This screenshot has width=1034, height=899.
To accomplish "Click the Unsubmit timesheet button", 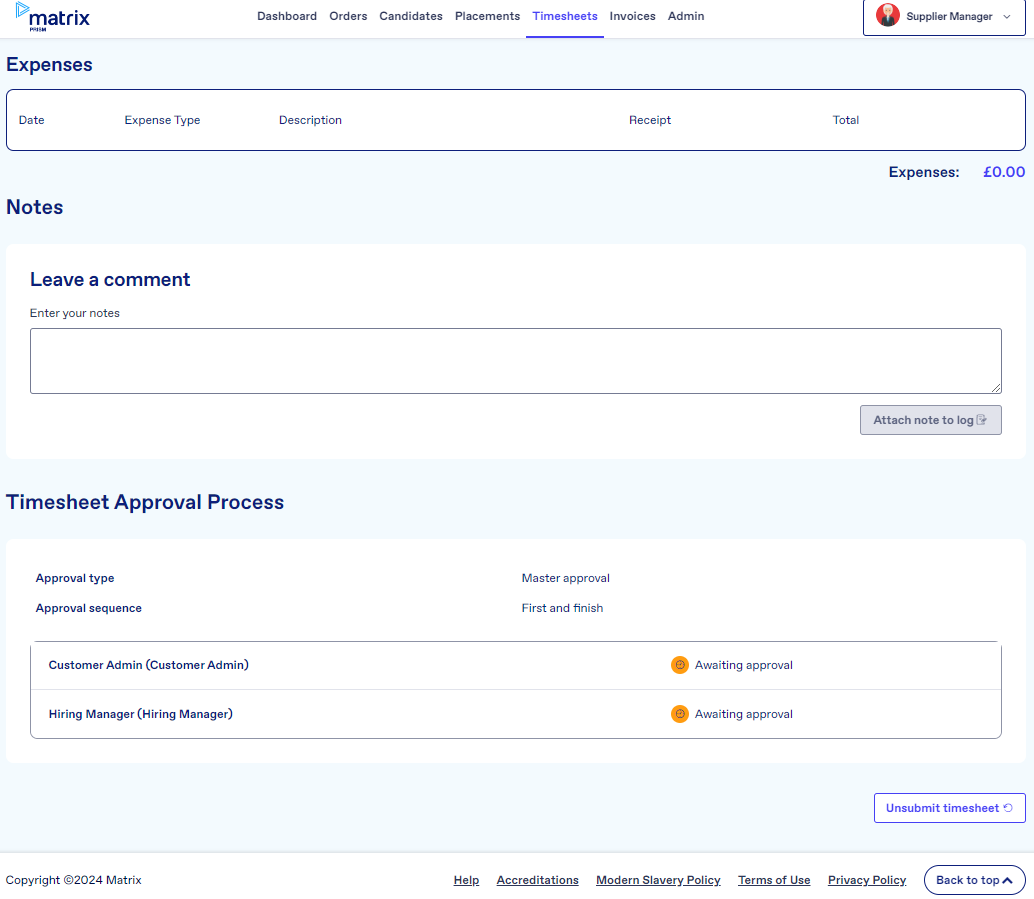I will tap(950, 808).
